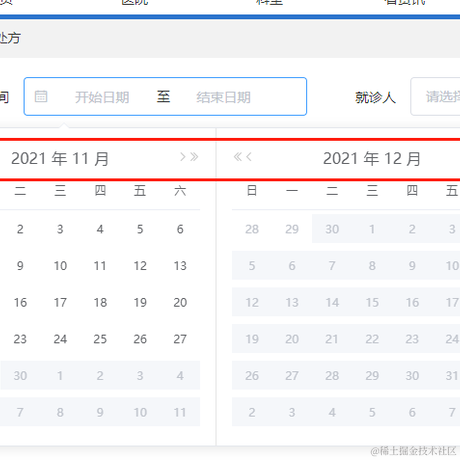
Task: Pick day 4 in the first row of November 2021
Action: point(100,229)
